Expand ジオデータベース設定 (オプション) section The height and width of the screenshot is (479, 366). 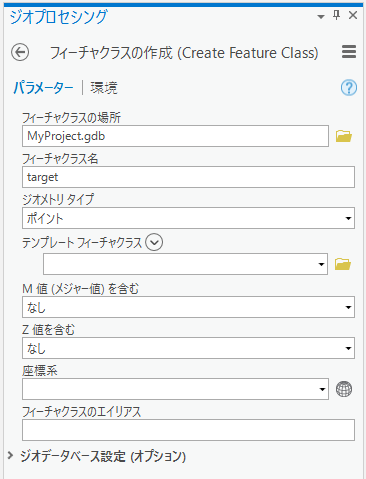11,456
